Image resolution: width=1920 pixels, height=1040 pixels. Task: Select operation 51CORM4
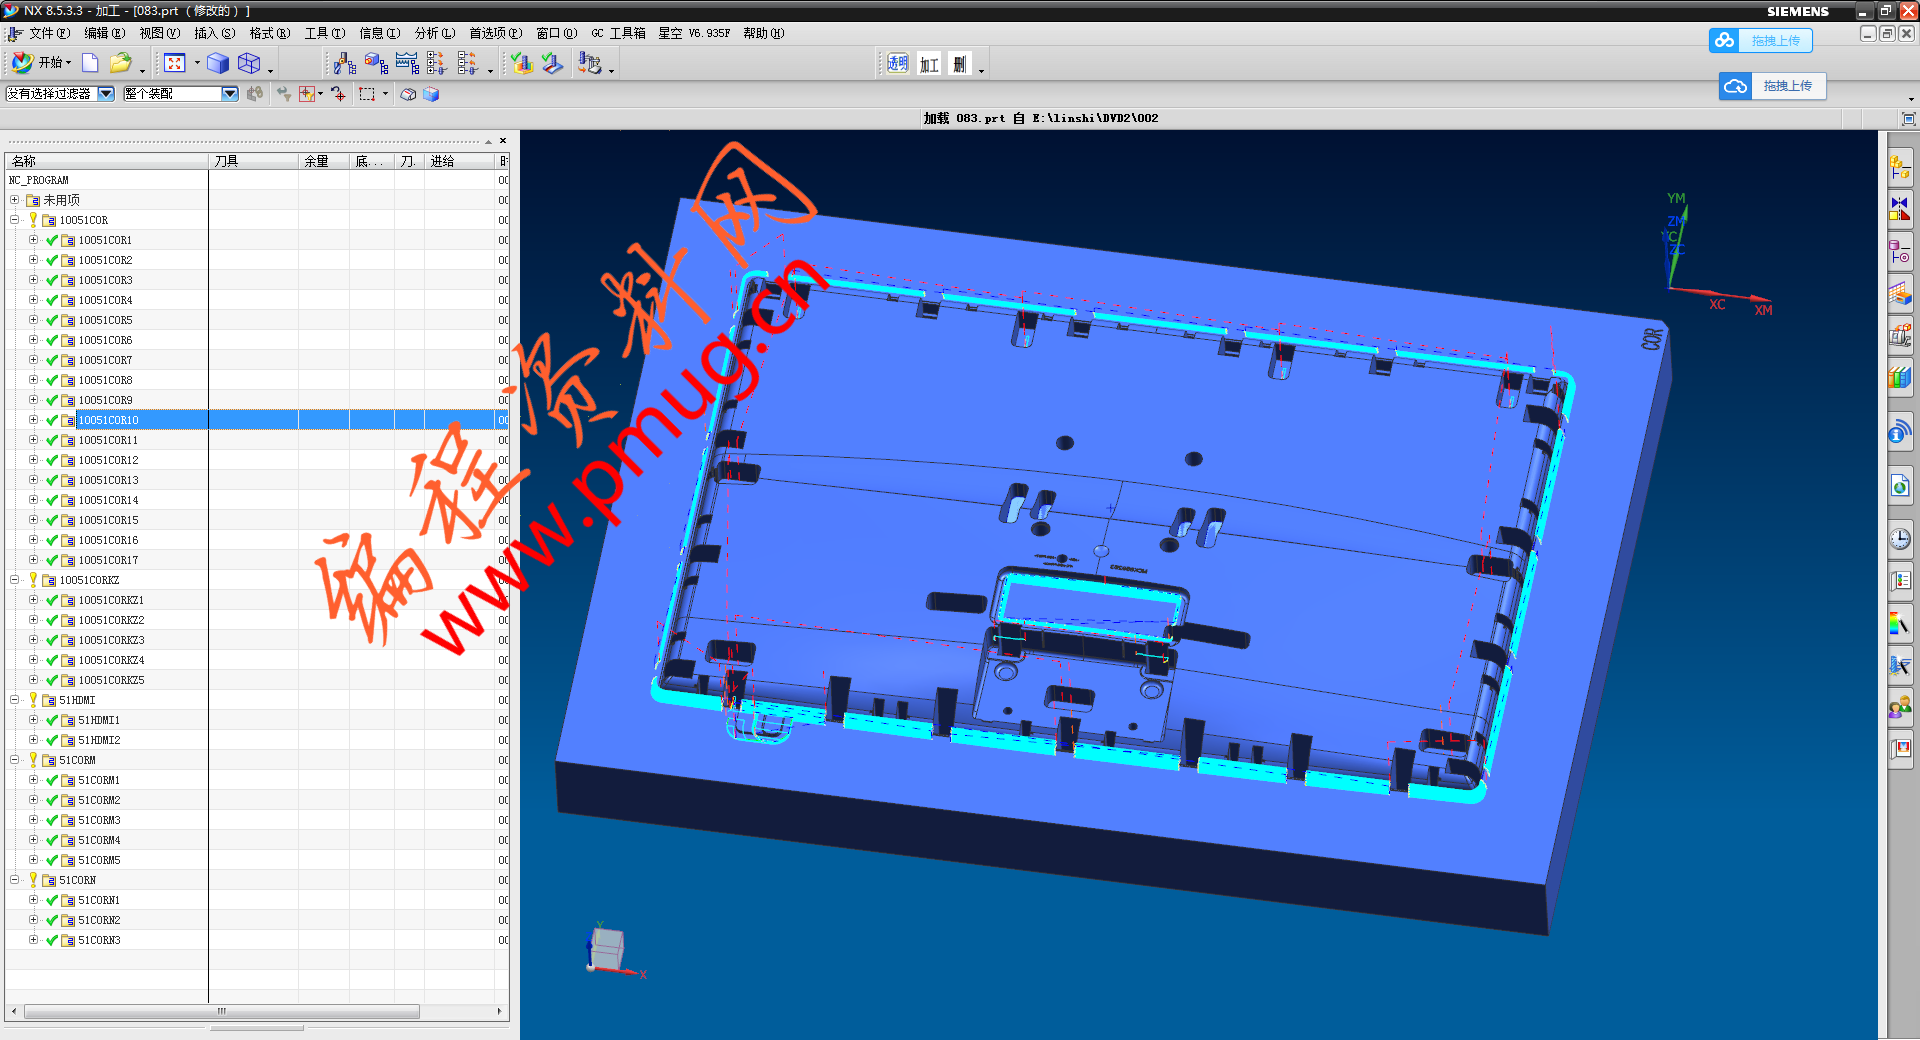99,840
